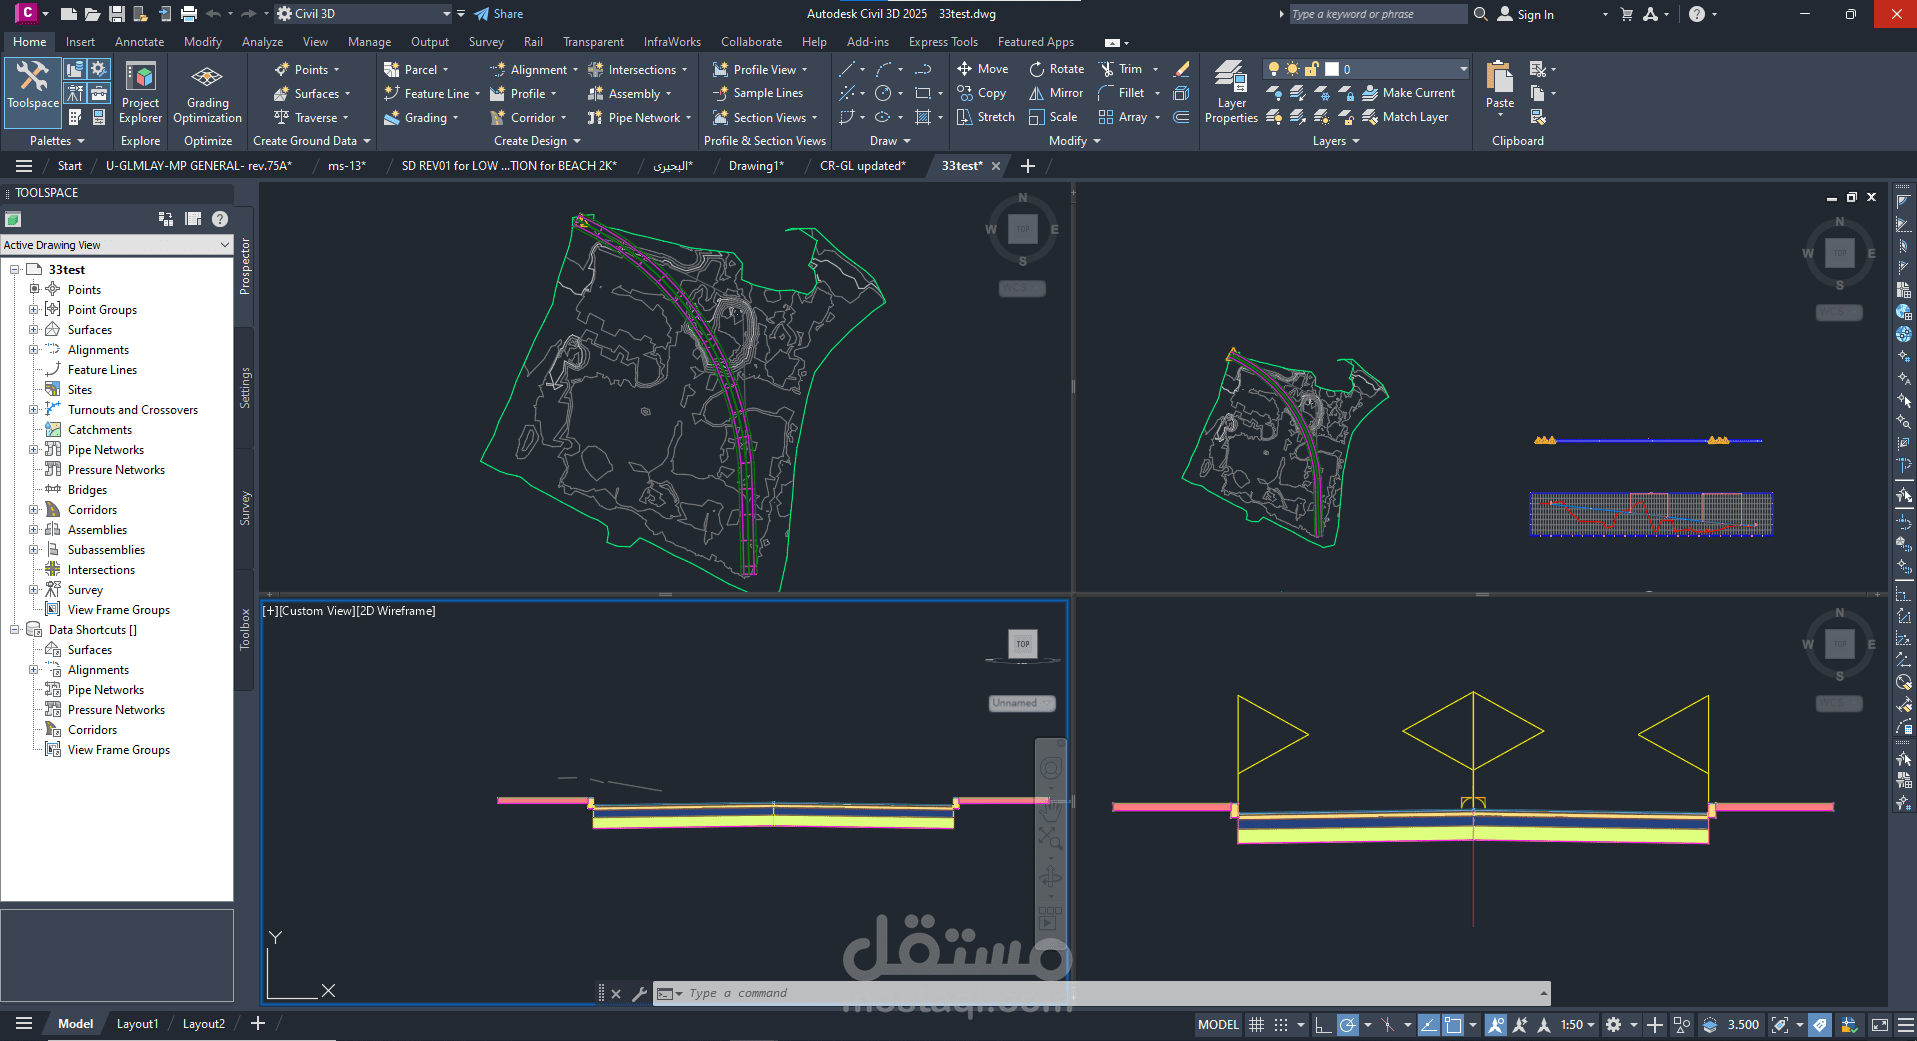Expand the Surfaces tree node
The width and height of the screenshot is (1917, 1041).
(x=33, y=330)
